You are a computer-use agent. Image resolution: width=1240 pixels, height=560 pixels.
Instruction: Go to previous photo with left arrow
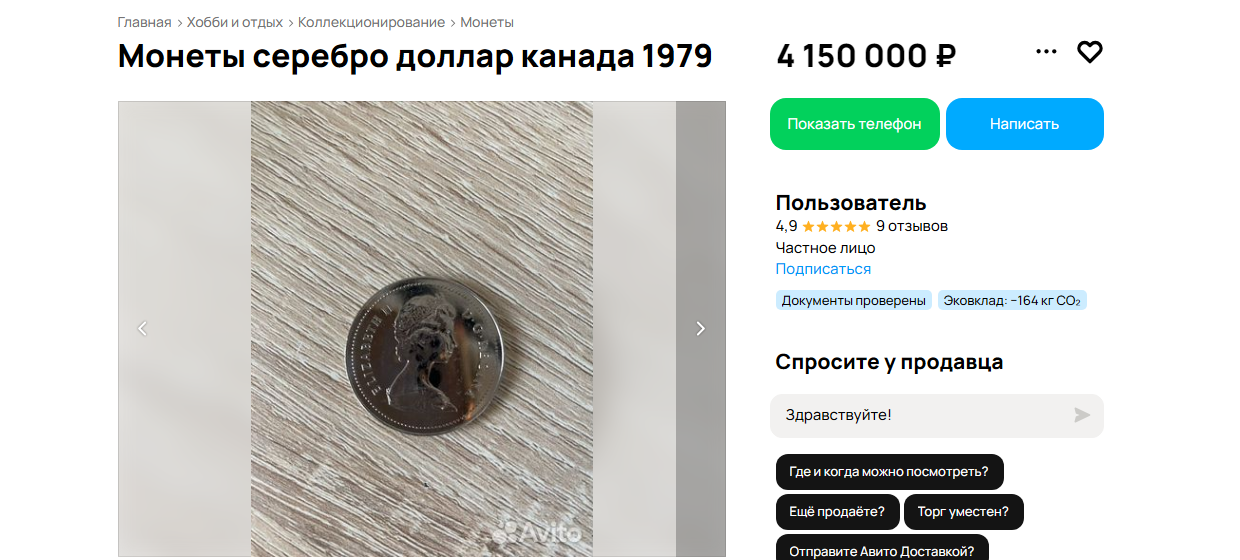(x=142, y=328)
